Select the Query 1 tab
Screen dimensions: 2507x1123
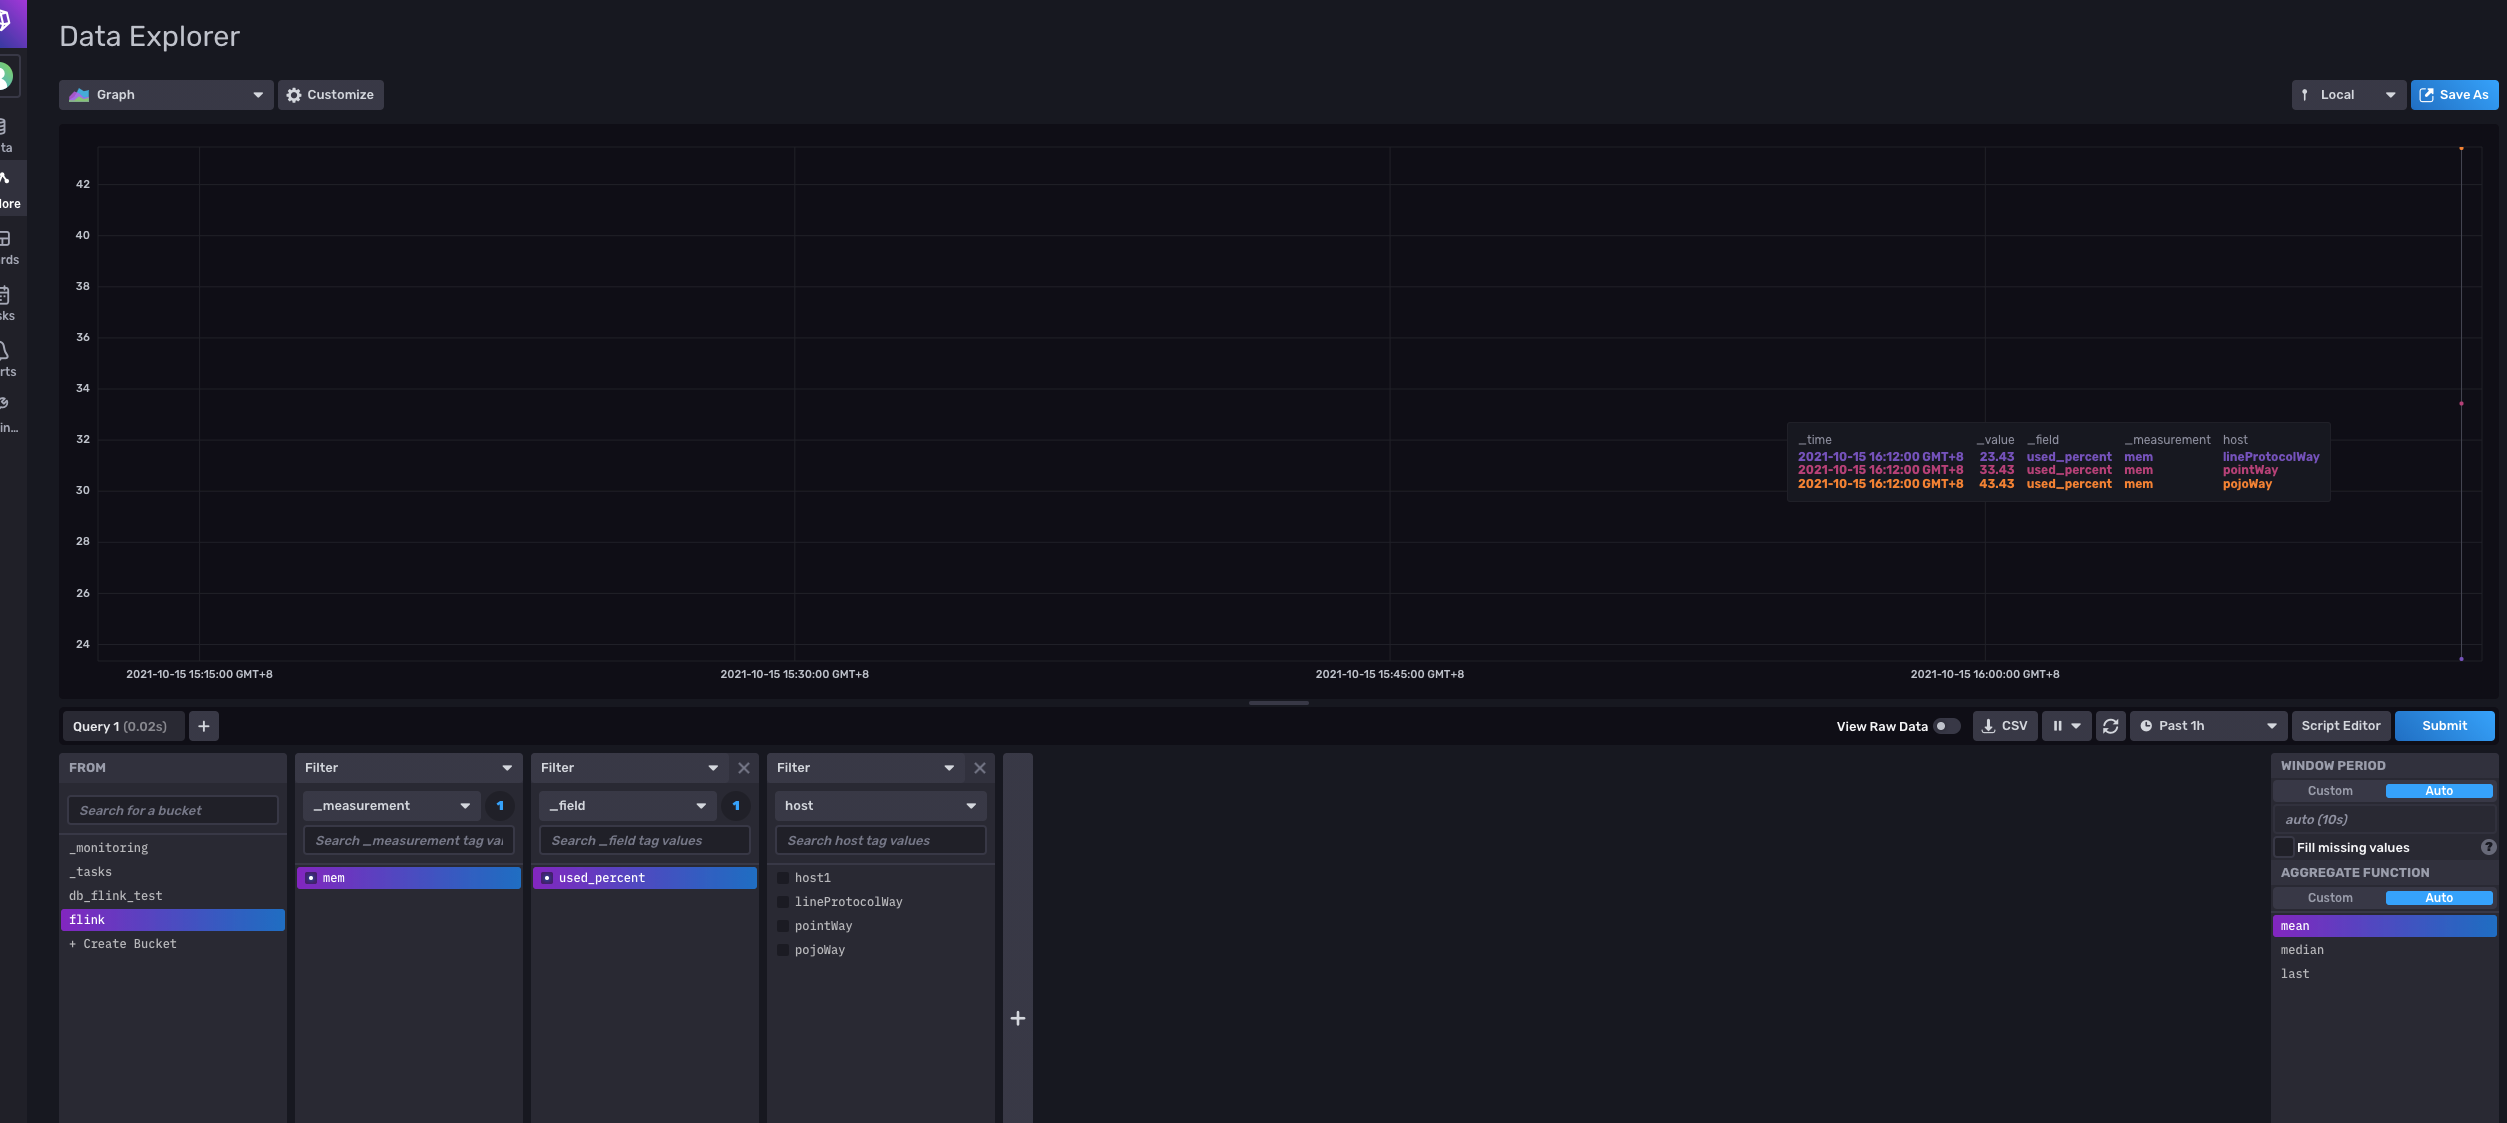coord(120,726)
